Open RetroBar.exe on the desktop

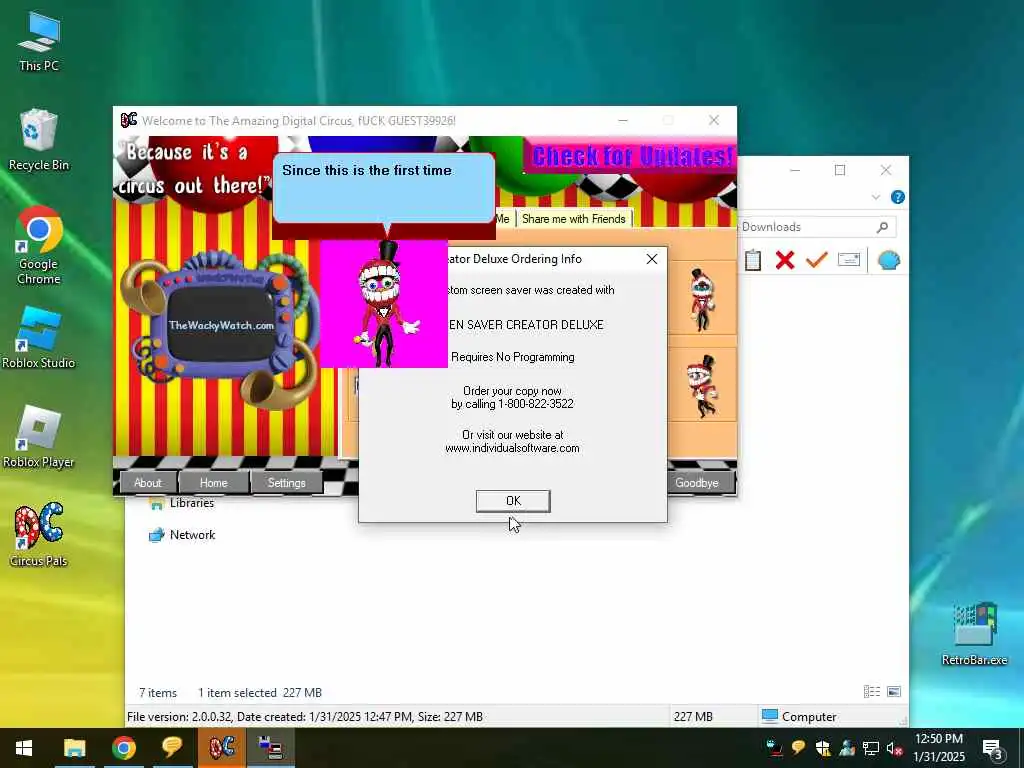(974, 633)
